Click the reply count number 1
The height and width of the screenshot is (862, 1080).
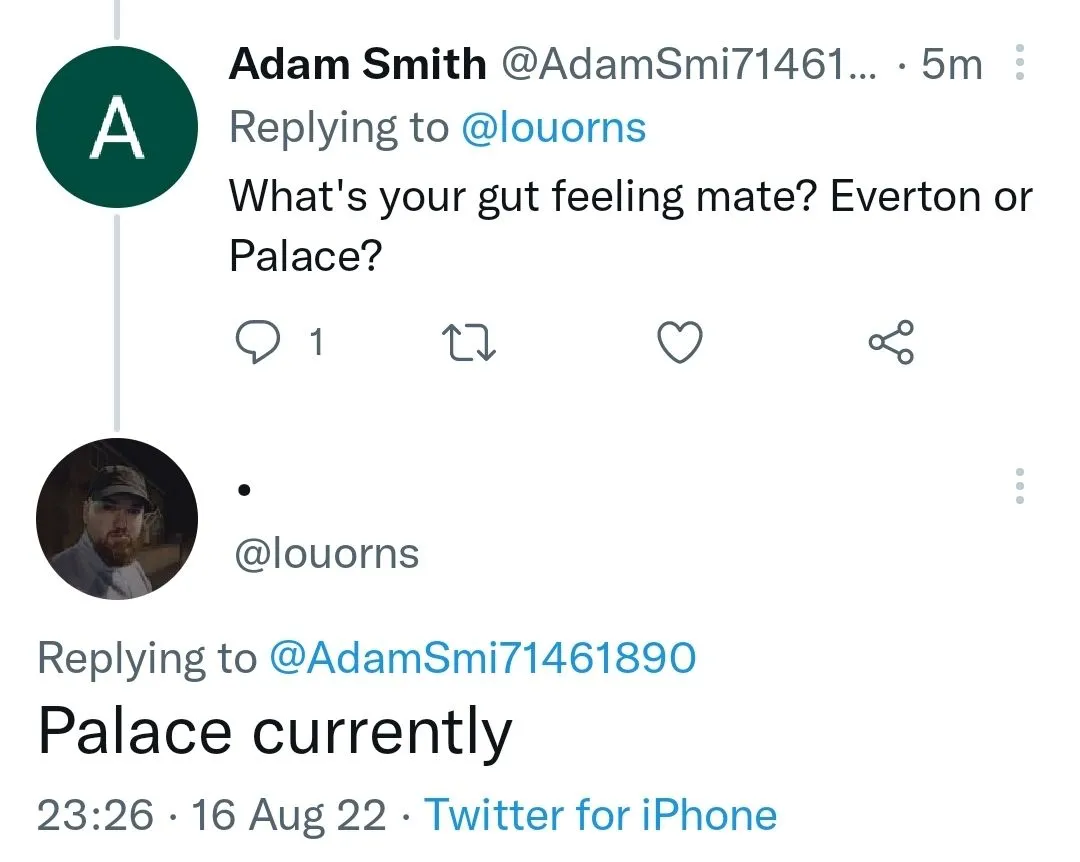(316, 343)
